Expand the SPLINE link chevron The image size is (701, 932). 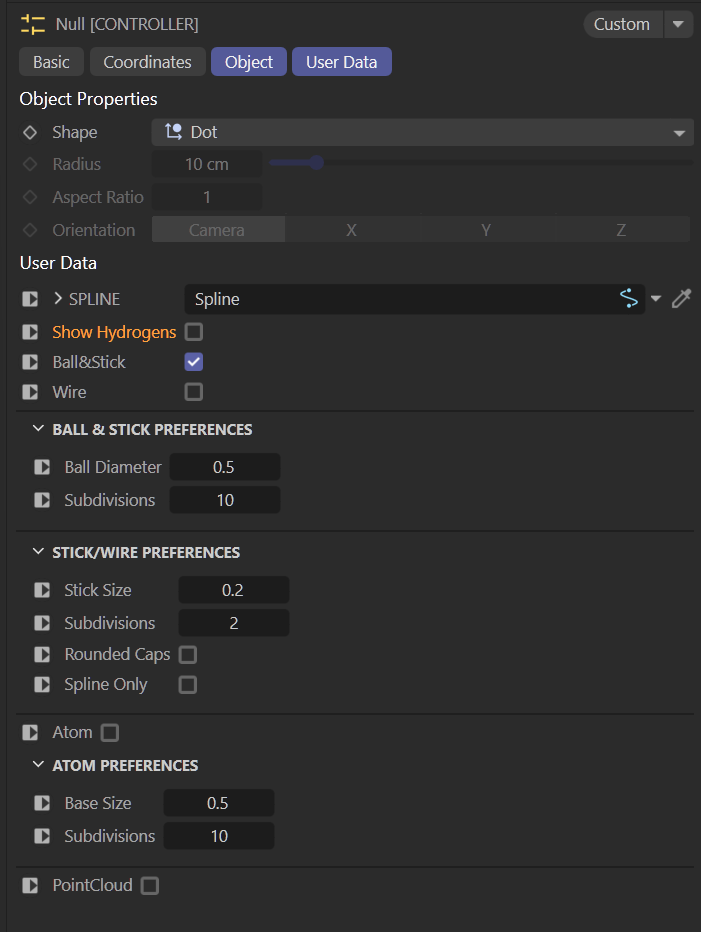click(58, 299)
